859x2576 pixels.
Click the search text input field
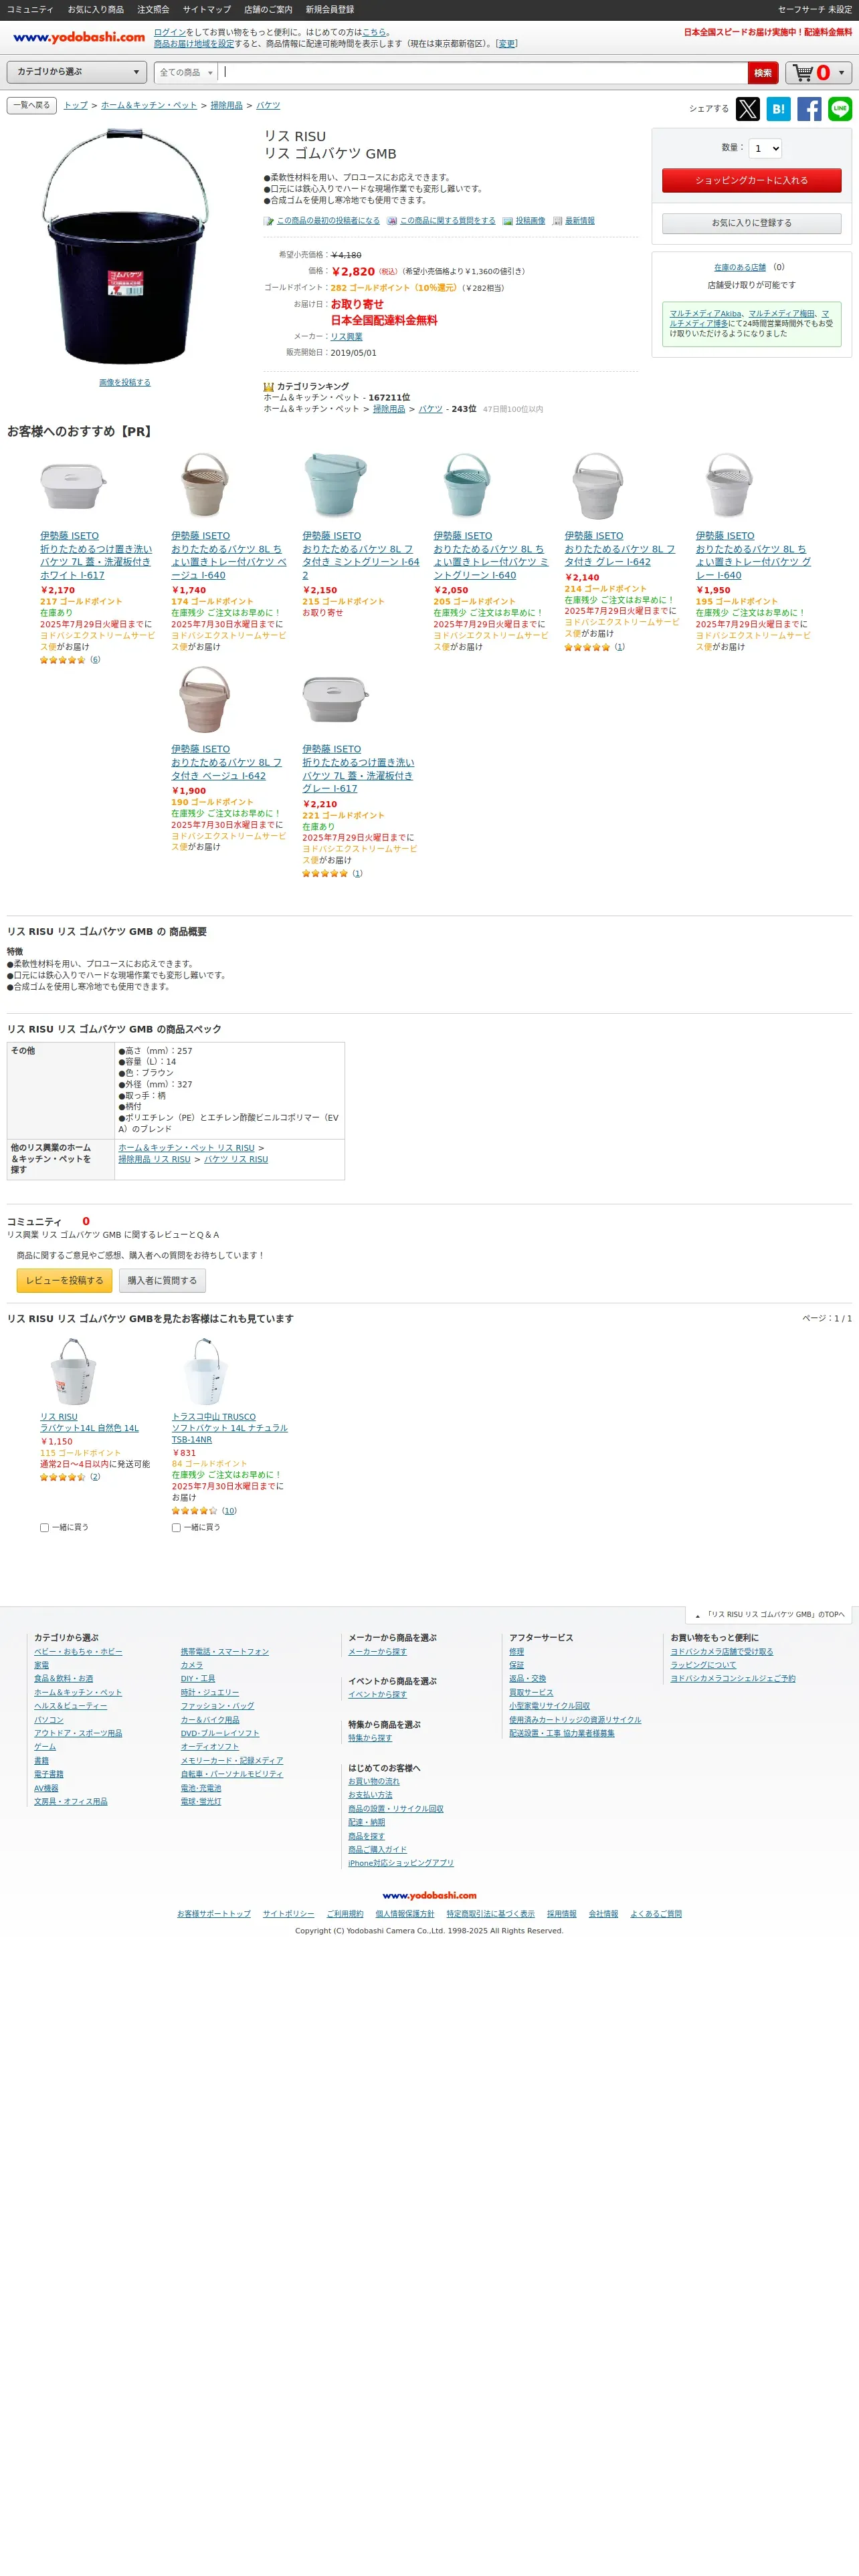click(x=482, y=72)
